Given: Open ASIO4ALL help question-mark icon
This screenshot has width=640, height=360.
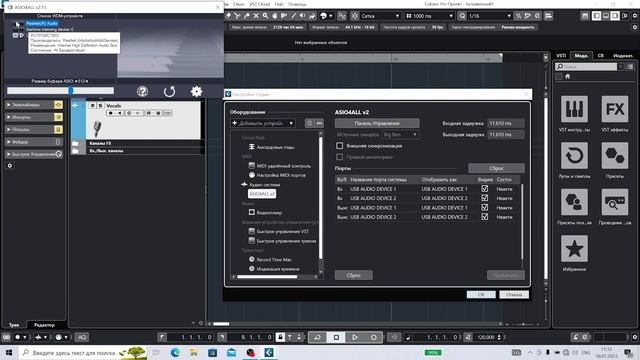Looking at the screenshot, I should 142,91.
